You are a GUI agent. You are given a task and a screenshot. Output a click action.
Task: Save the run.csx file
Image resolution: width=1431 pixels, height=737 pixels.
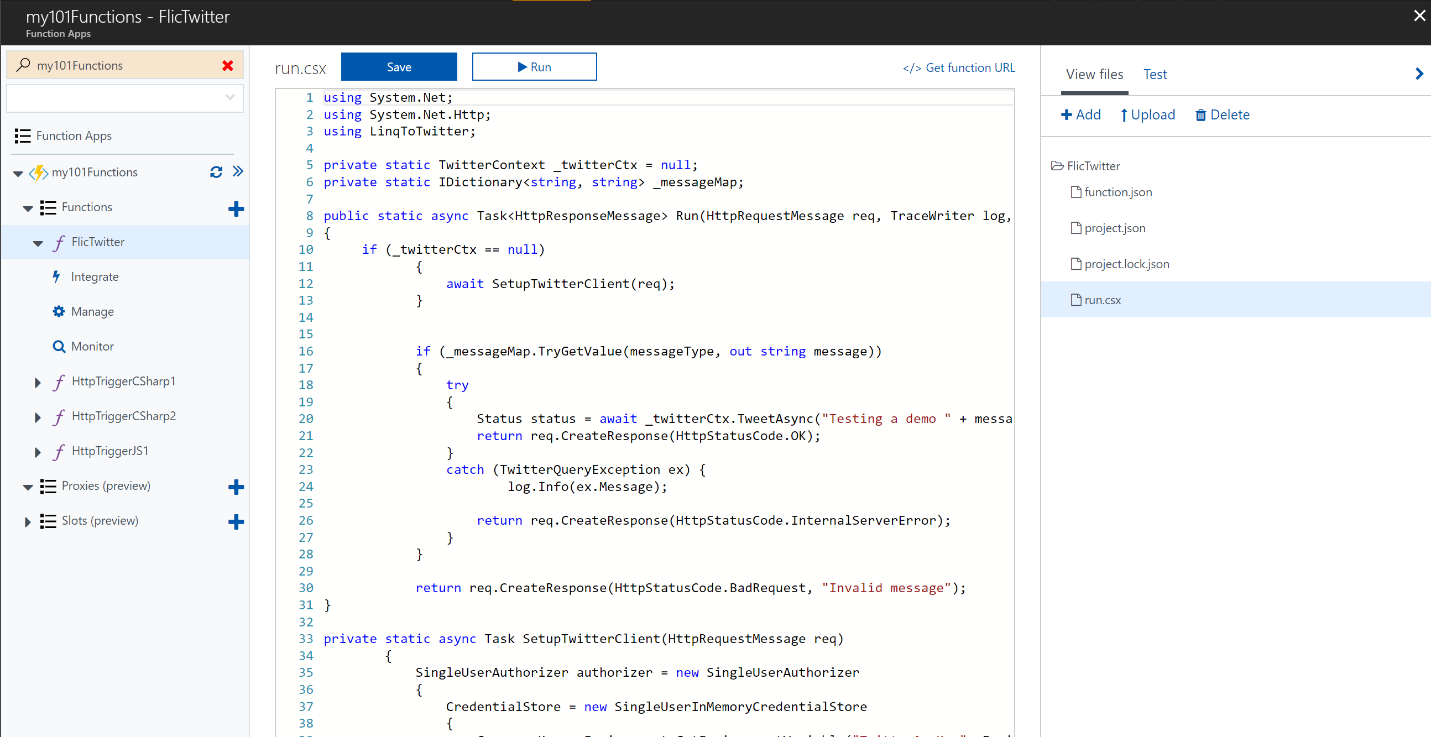[x=399, y=67]
